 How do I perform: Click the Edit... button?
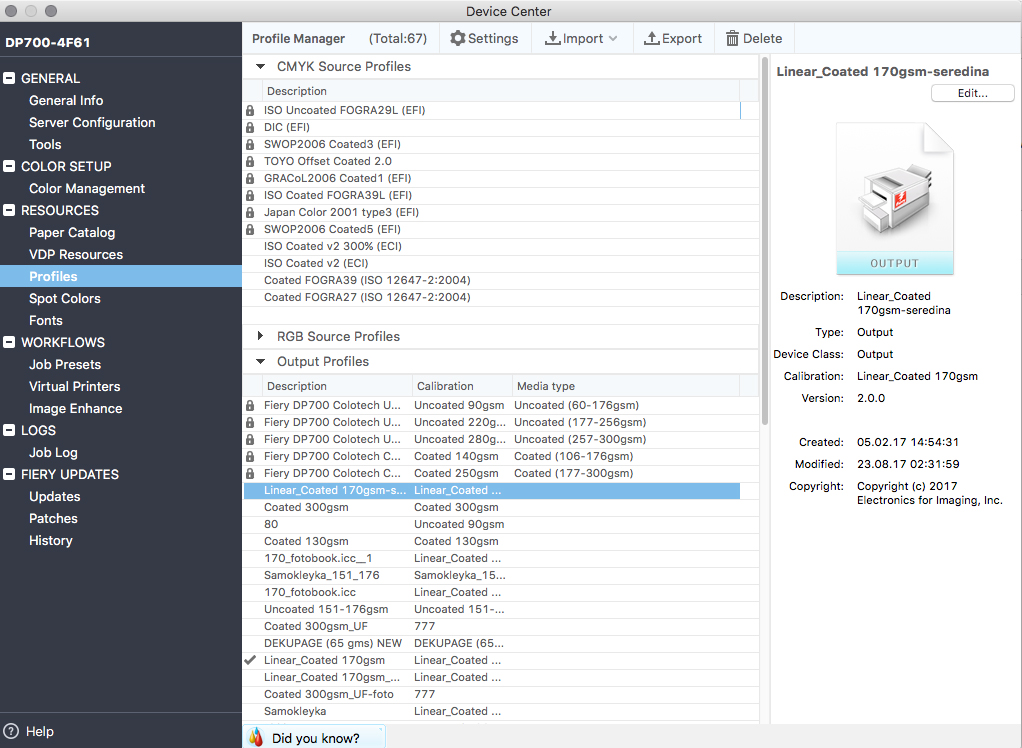click(x=972, y=93)
